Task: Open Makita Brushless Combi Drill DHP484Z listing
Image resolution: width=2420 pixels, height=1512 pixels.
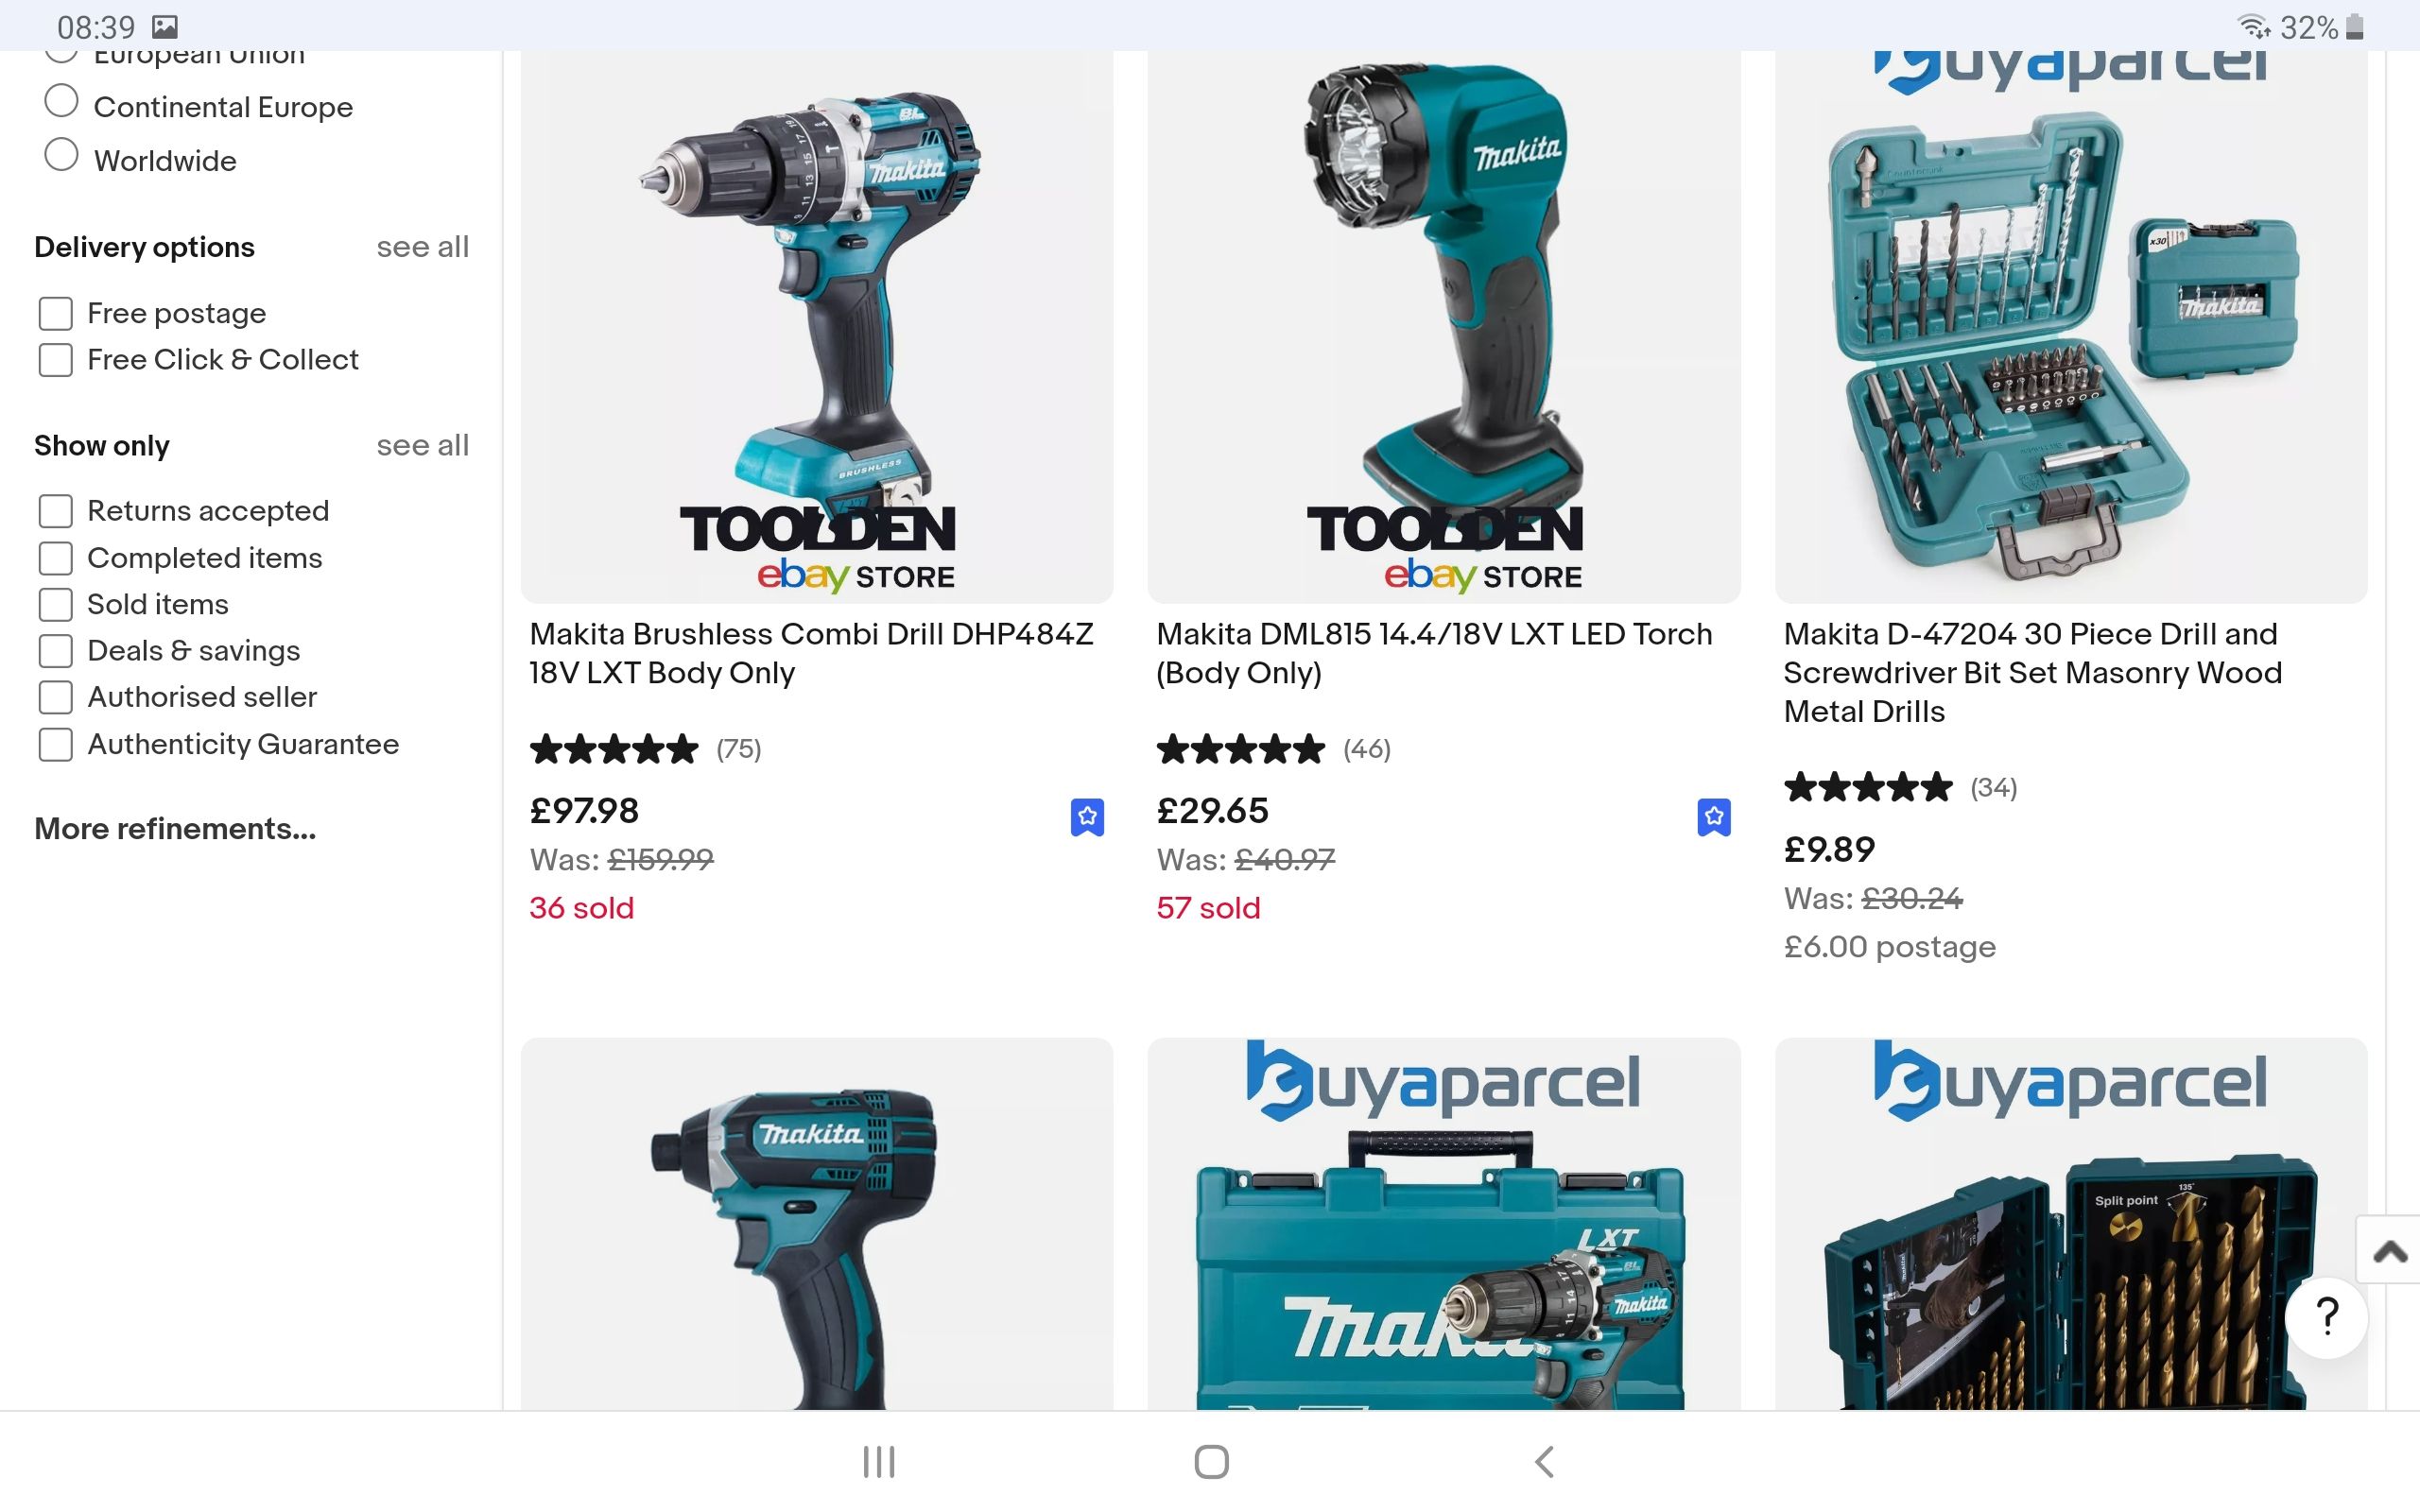Action: (811, 653)
